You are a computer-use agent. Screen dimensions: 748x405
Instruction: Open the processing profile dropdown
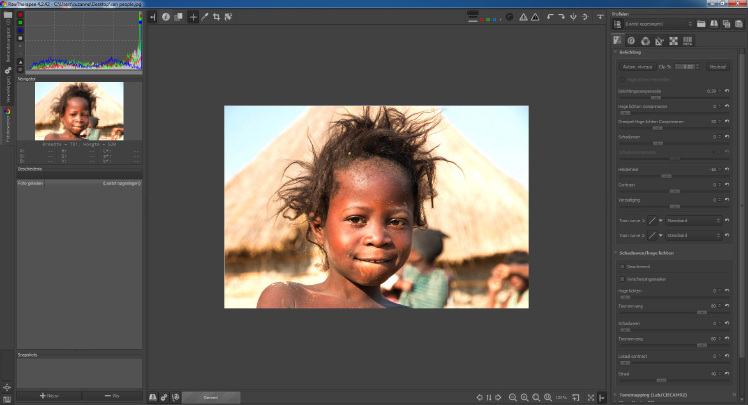click(x=658, y=24)
